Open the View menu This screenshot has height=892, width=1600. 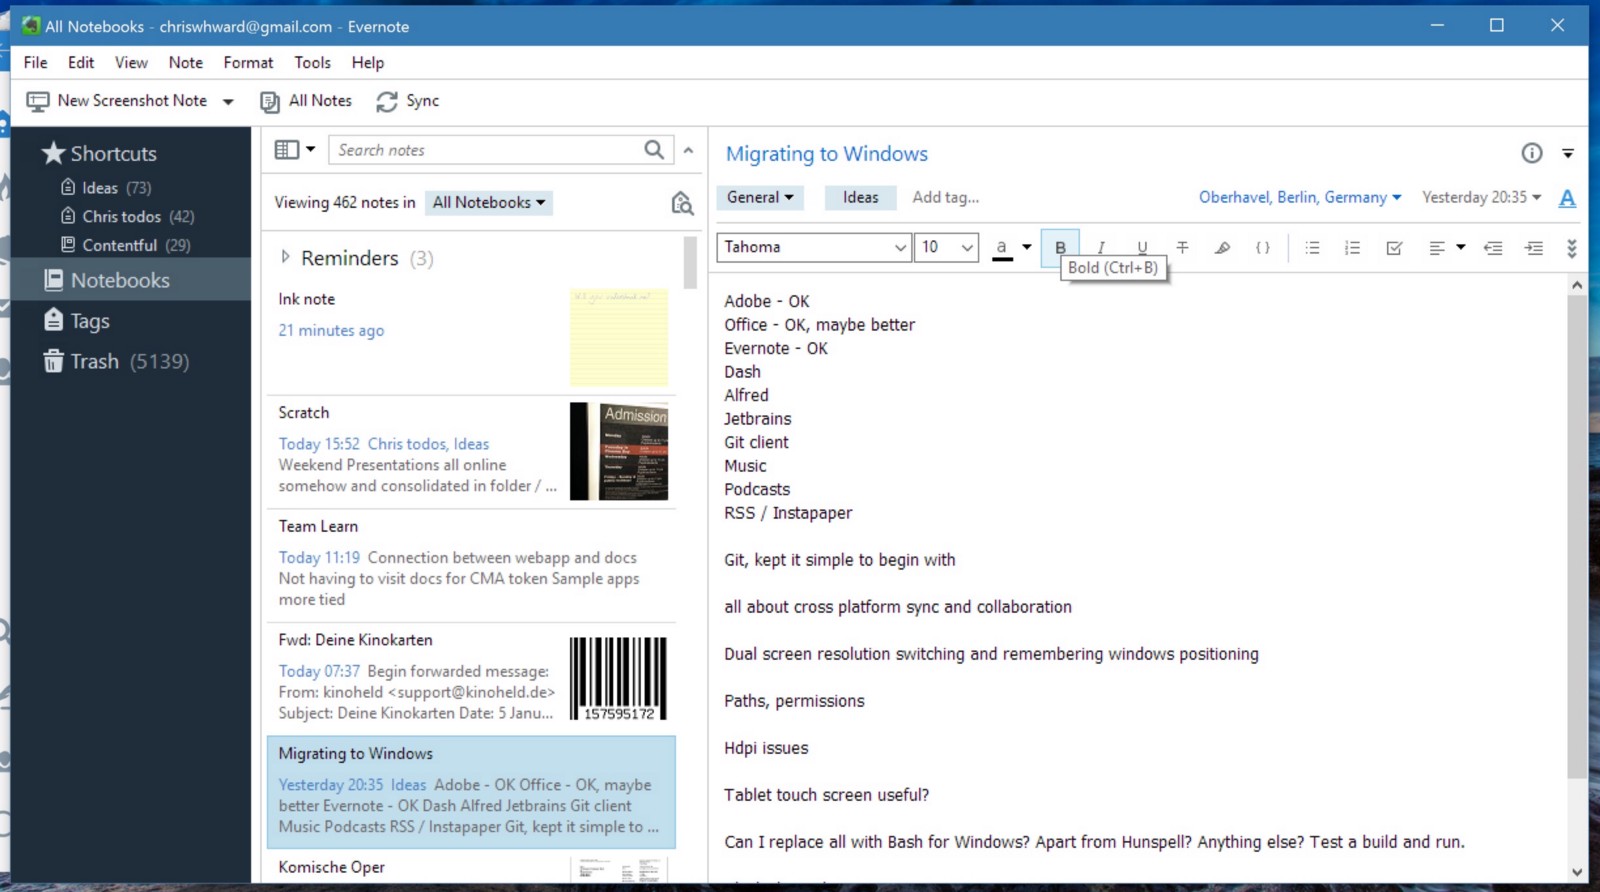[131, 62]
